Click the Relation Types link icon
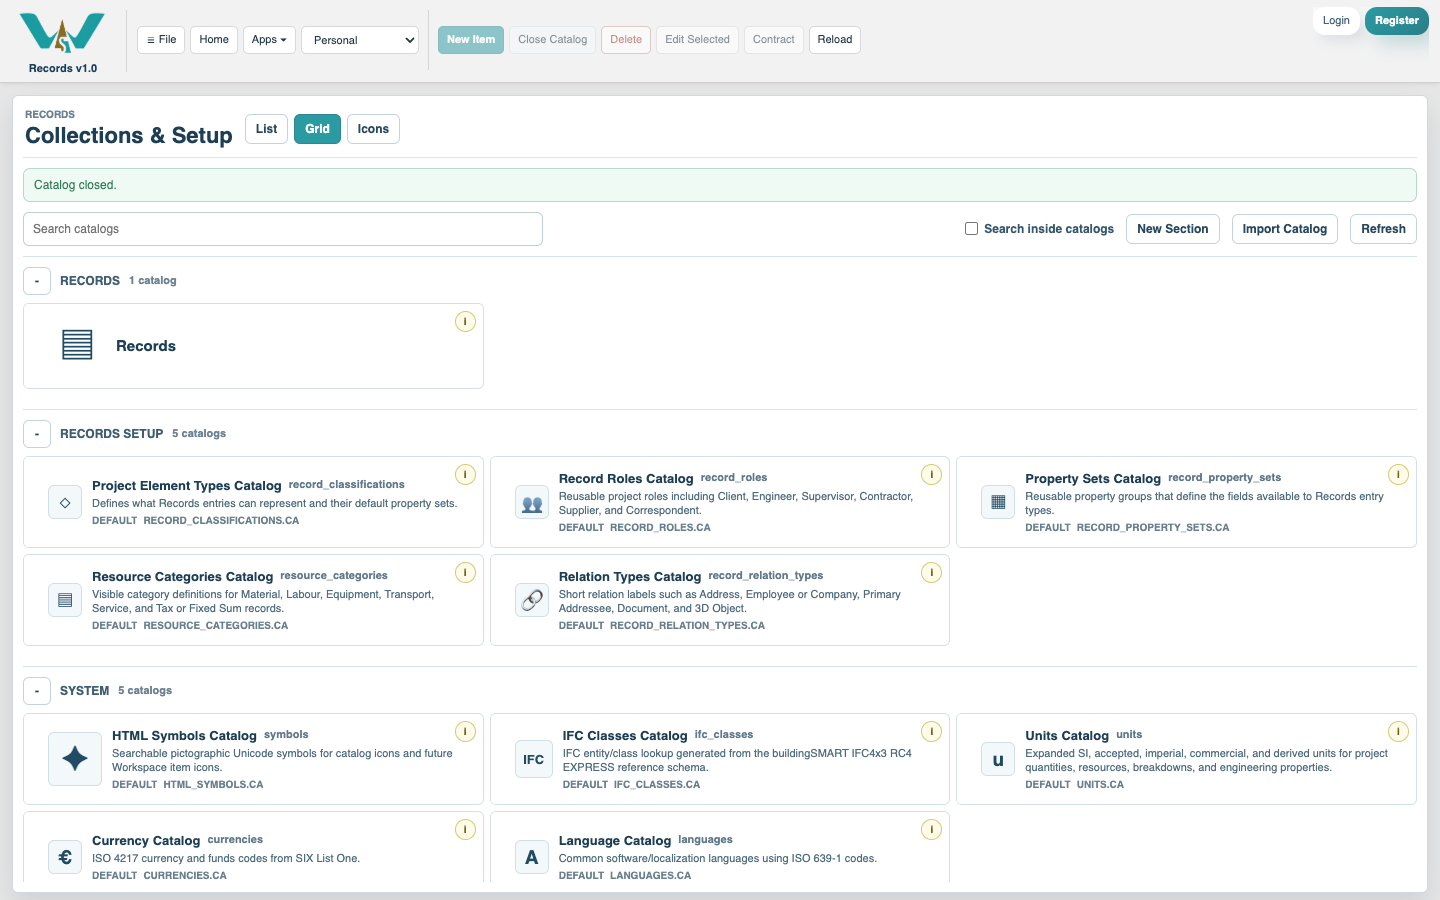1440x900 pixels. coord(532,600)
